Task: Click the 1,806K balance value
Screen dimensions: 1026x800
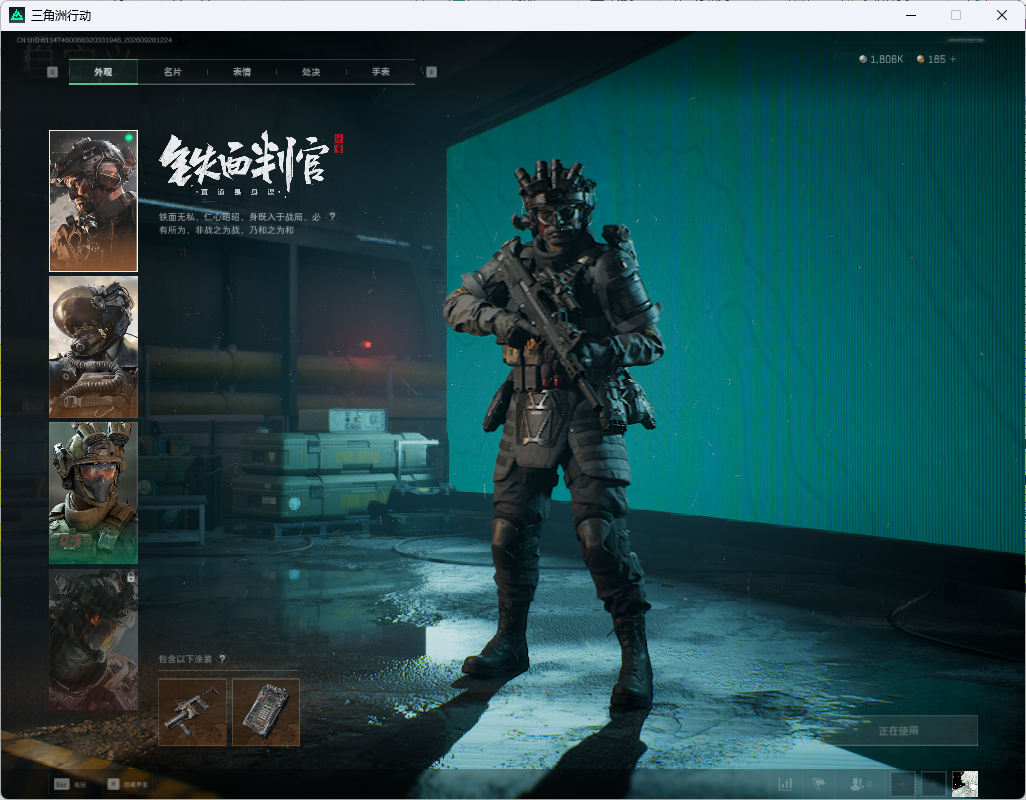Action: point(887,59)
